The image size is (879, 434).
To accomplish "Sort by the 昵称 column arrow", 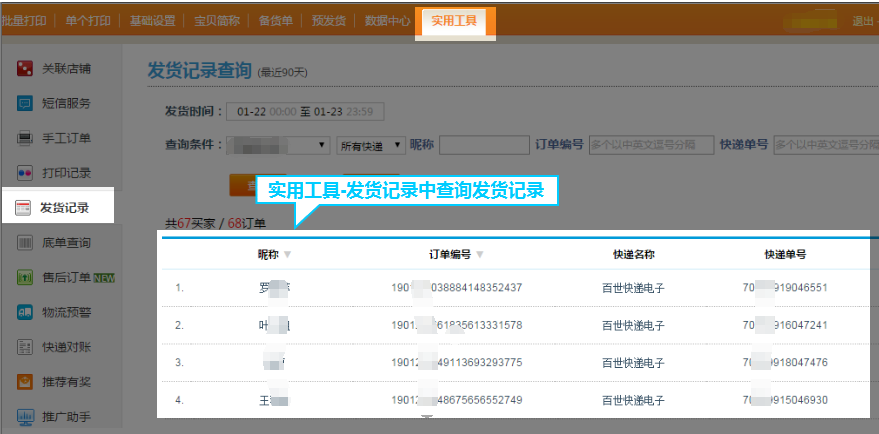I will pyautogui.click(x=288, y=255).
